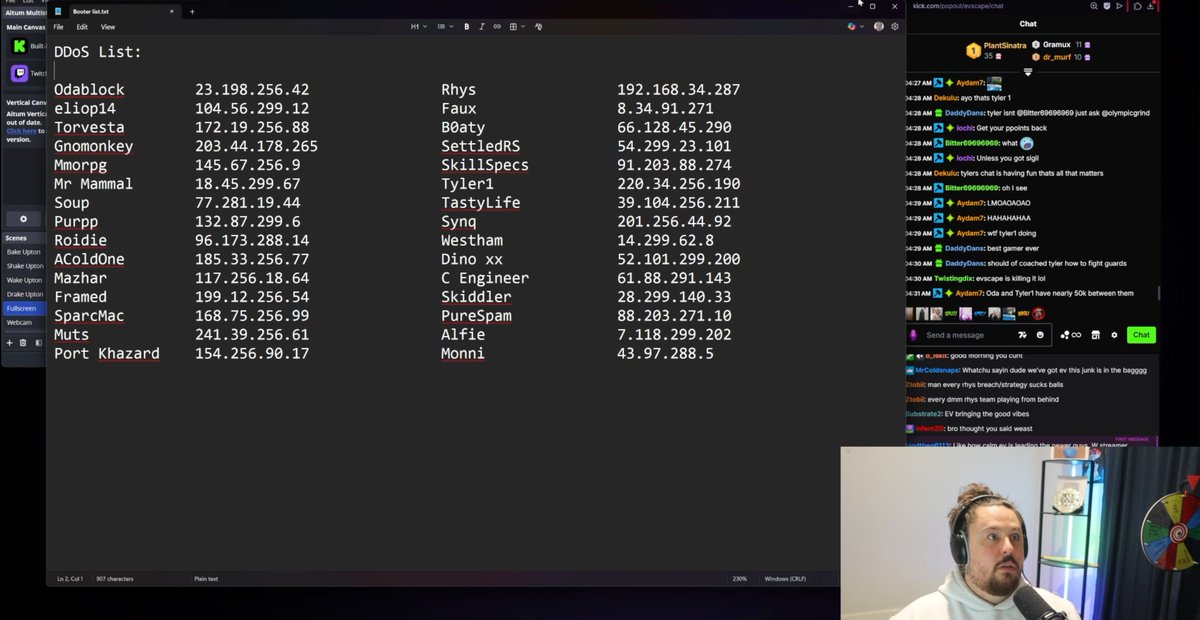Click the browser extensions icon
Image resolution: width=1200 pixels, height=620 pixels.
1138,6
